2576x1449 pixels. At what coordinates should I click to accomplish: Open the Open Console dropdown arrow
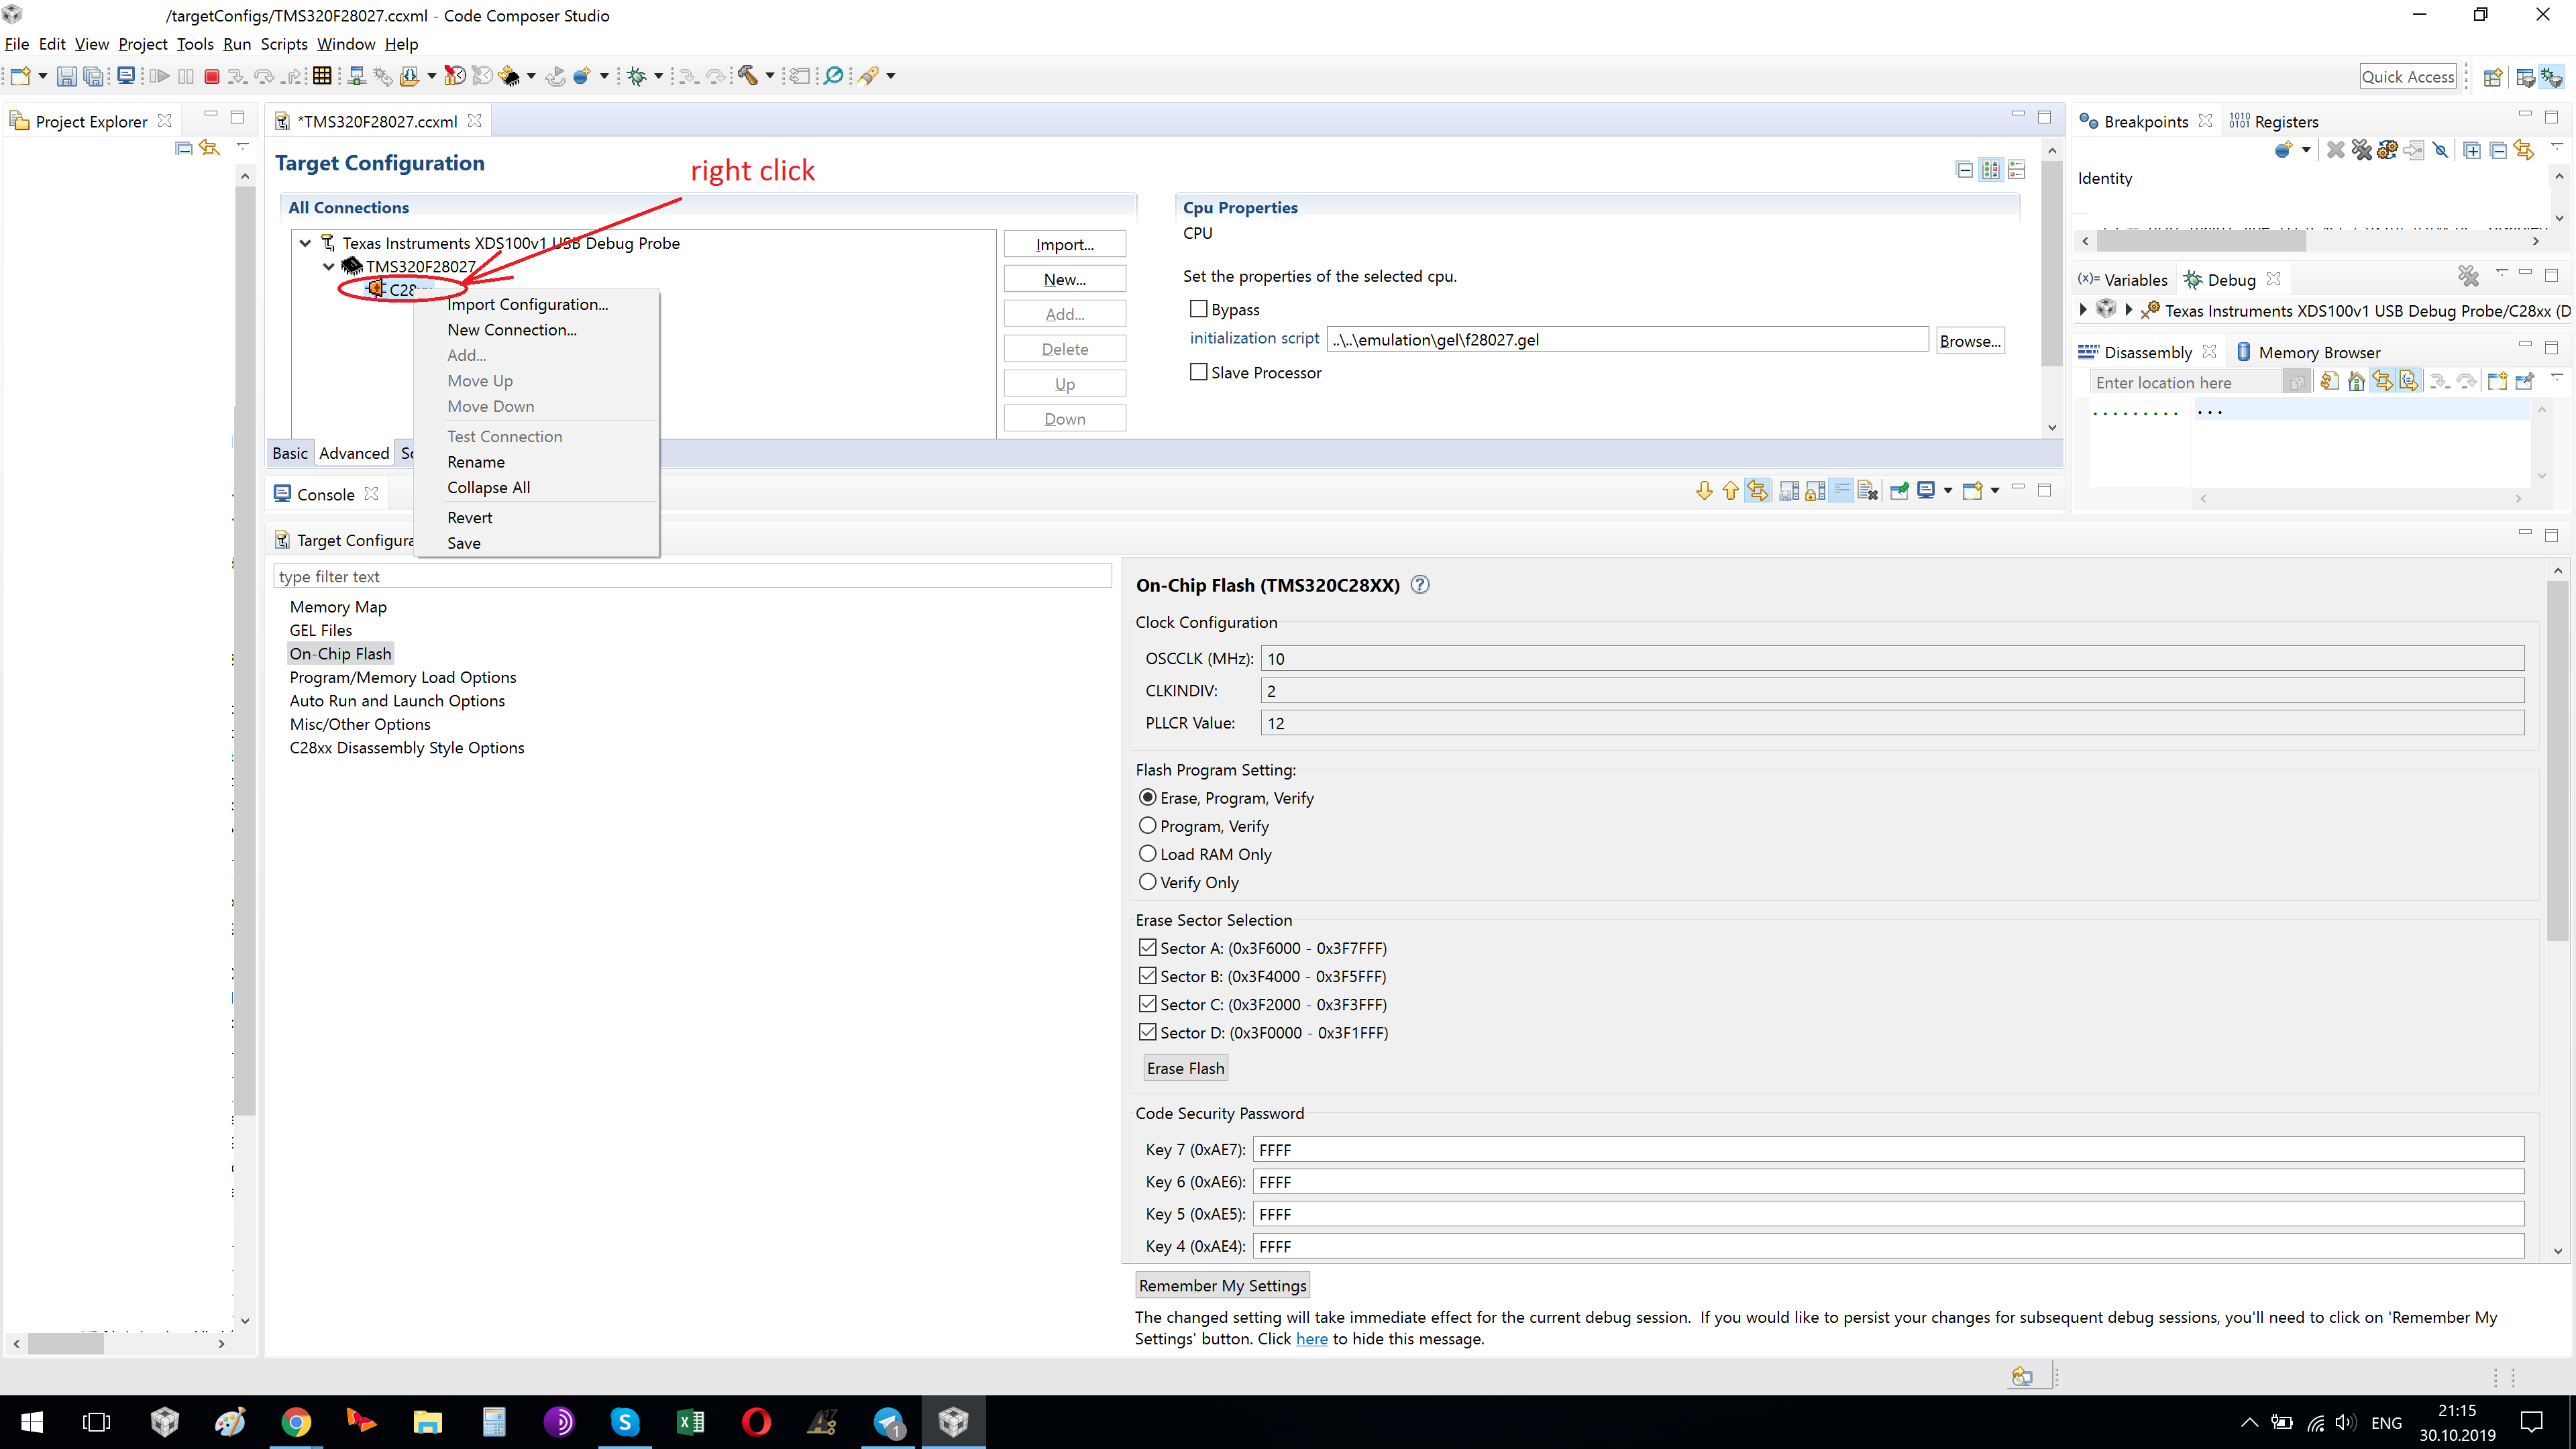pyautogui.click(x=1994, y=490)
